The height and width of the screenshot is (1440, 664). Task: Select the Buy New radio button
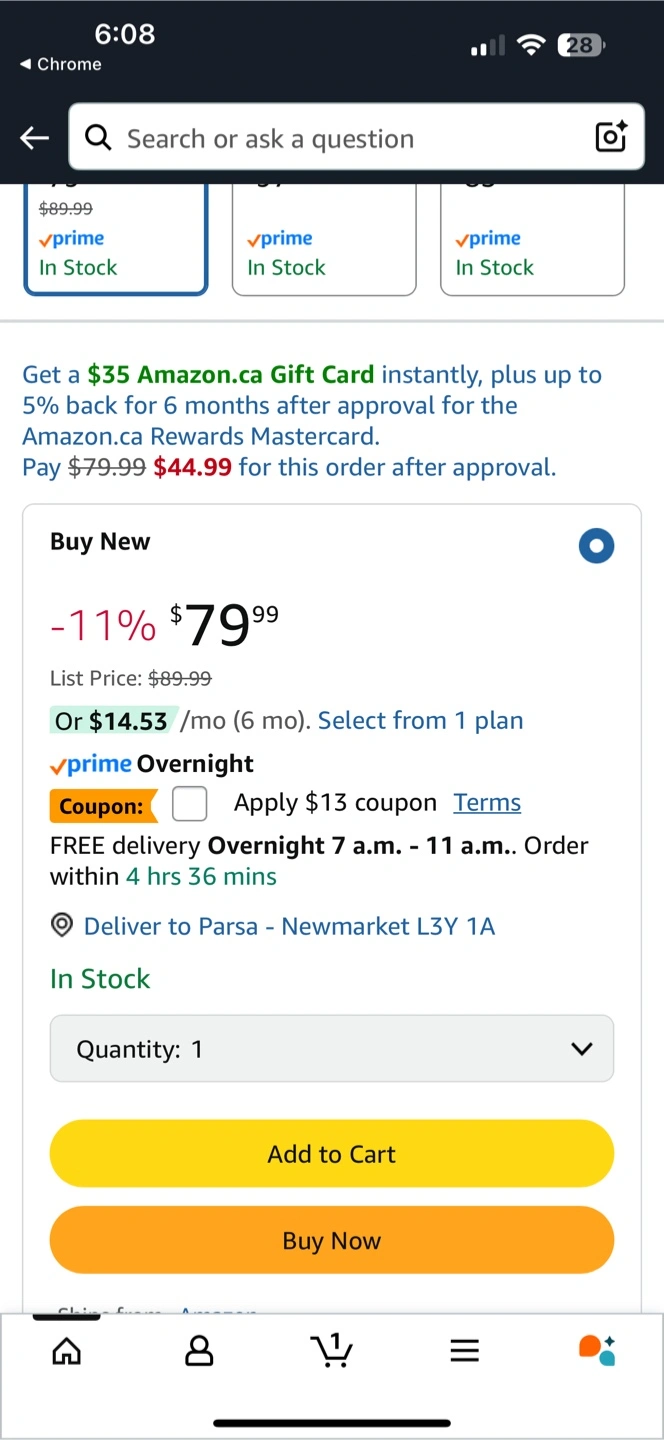(x=596, y=546)
